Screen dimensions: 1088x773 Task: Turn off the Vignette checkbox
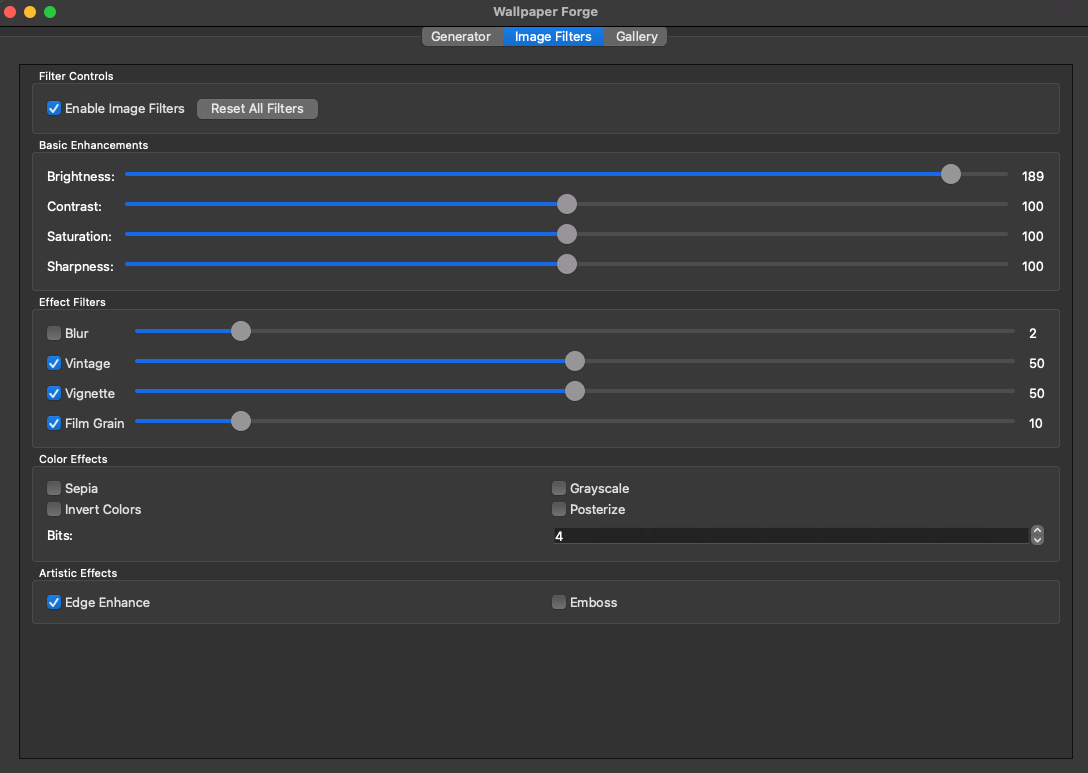pyautogui.click(x=54, y=393)
